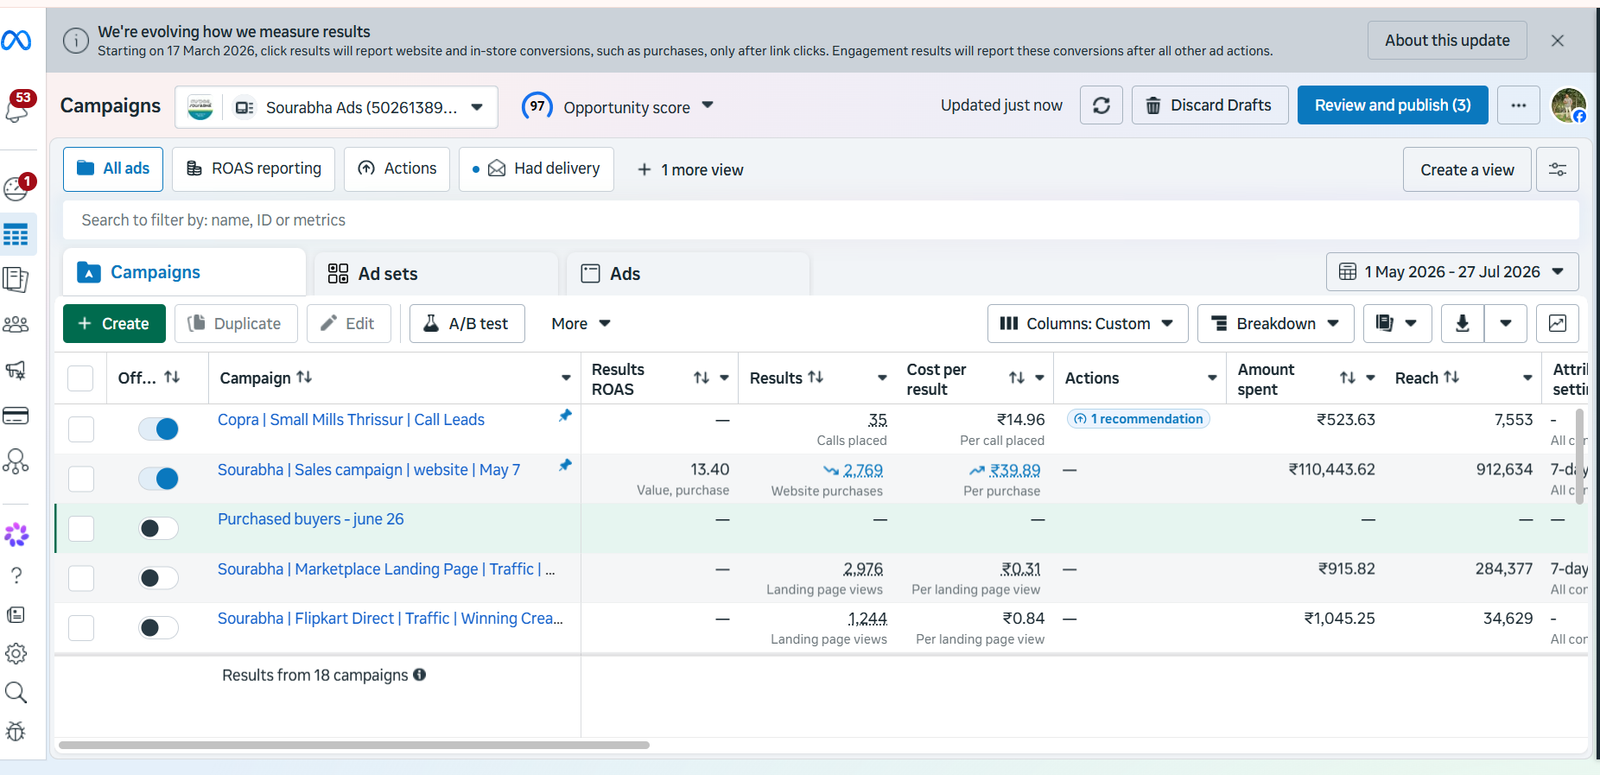Image resolution: width=1600 pixels, height=775 pixels.
Task: Click the green Create button
Action: click(114, 323)
